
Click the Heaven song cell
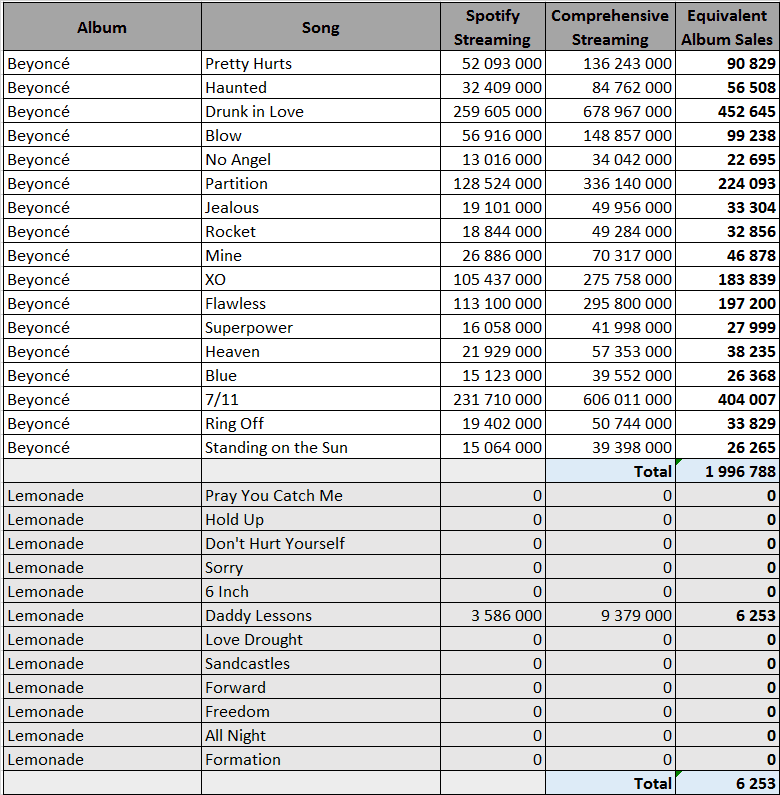pyautogui.click(x=321, y=351)
